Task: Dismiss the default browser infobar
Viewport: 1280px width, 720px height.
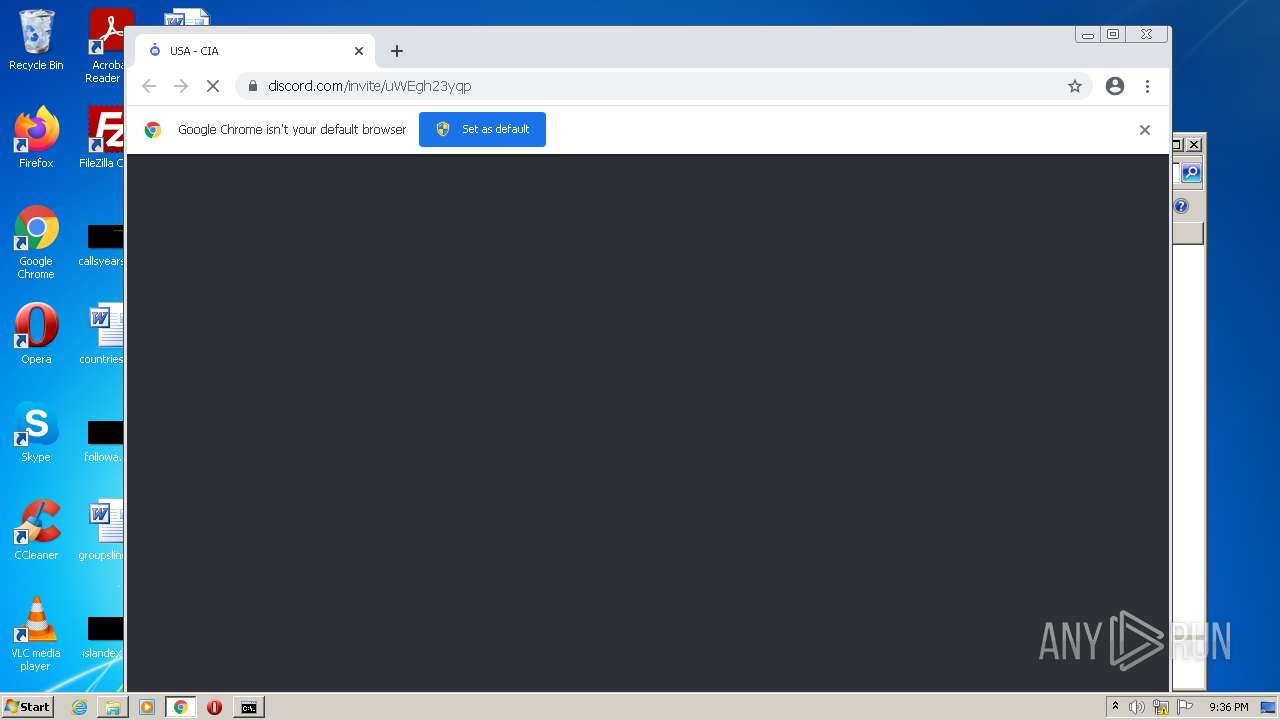Action: click(x=1145, y=130)
